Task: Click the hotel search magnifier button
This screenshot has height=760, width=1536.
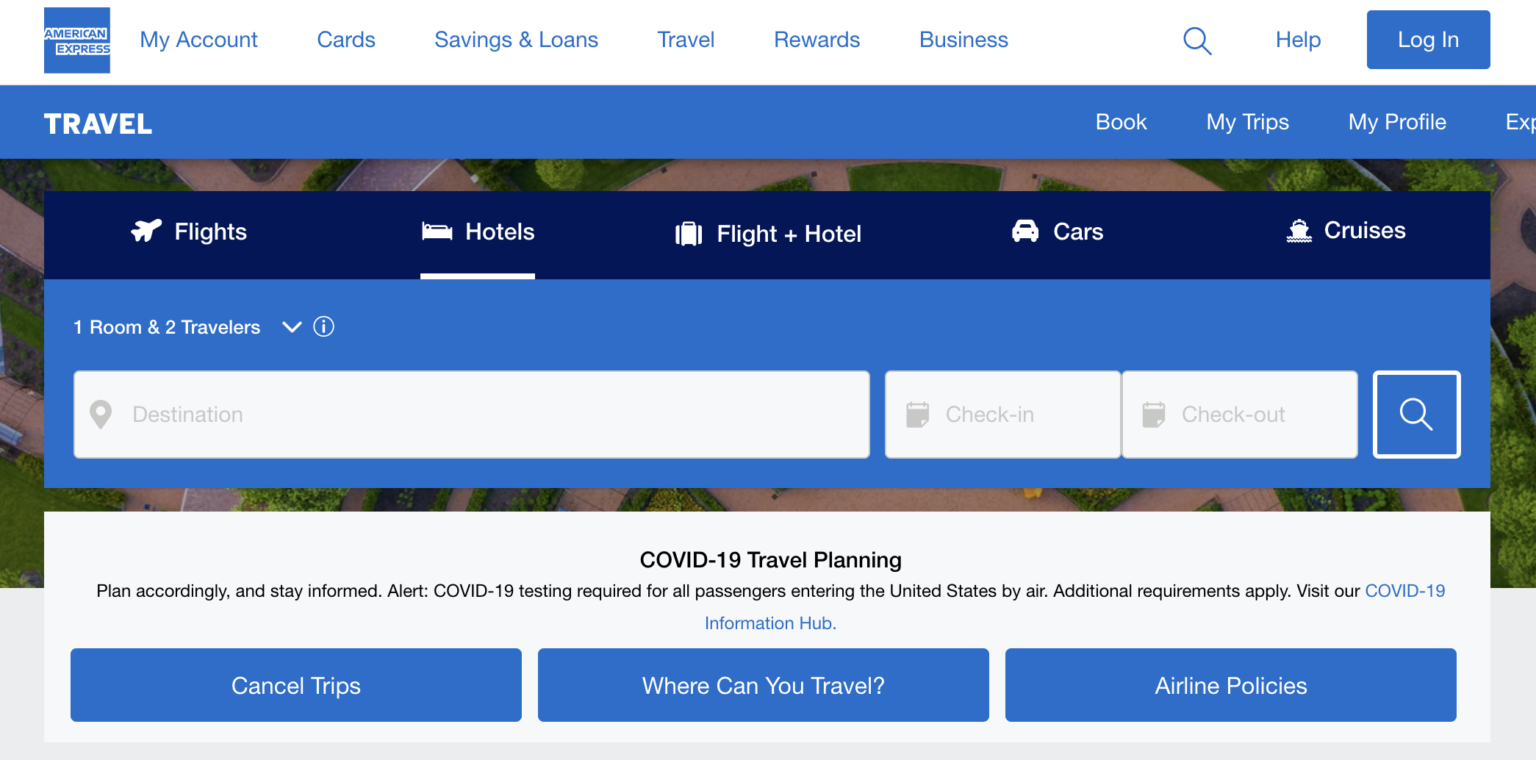Action: pos(1416,414)
